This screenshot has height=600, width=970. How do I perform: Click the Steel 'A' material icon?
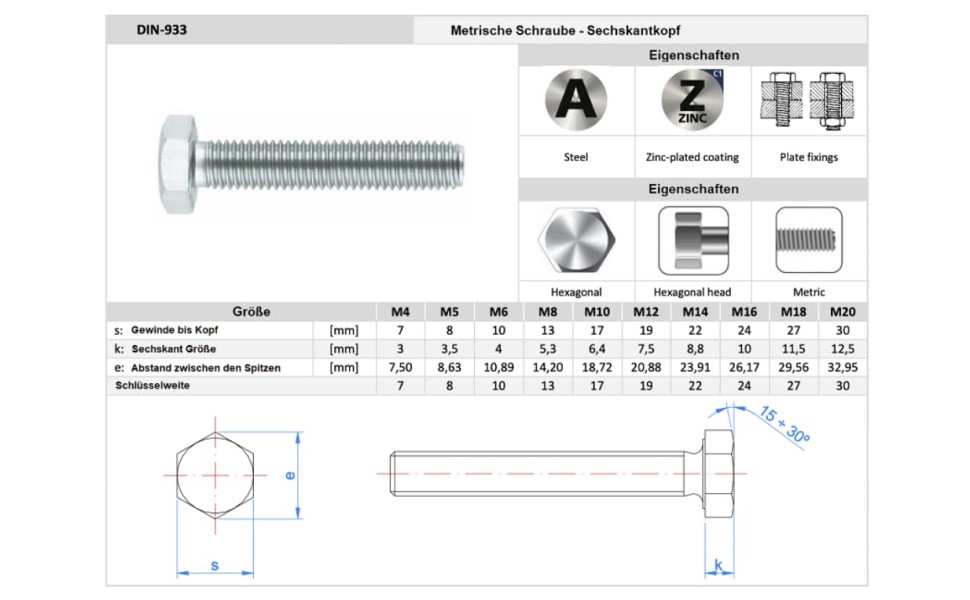point(576,102)
